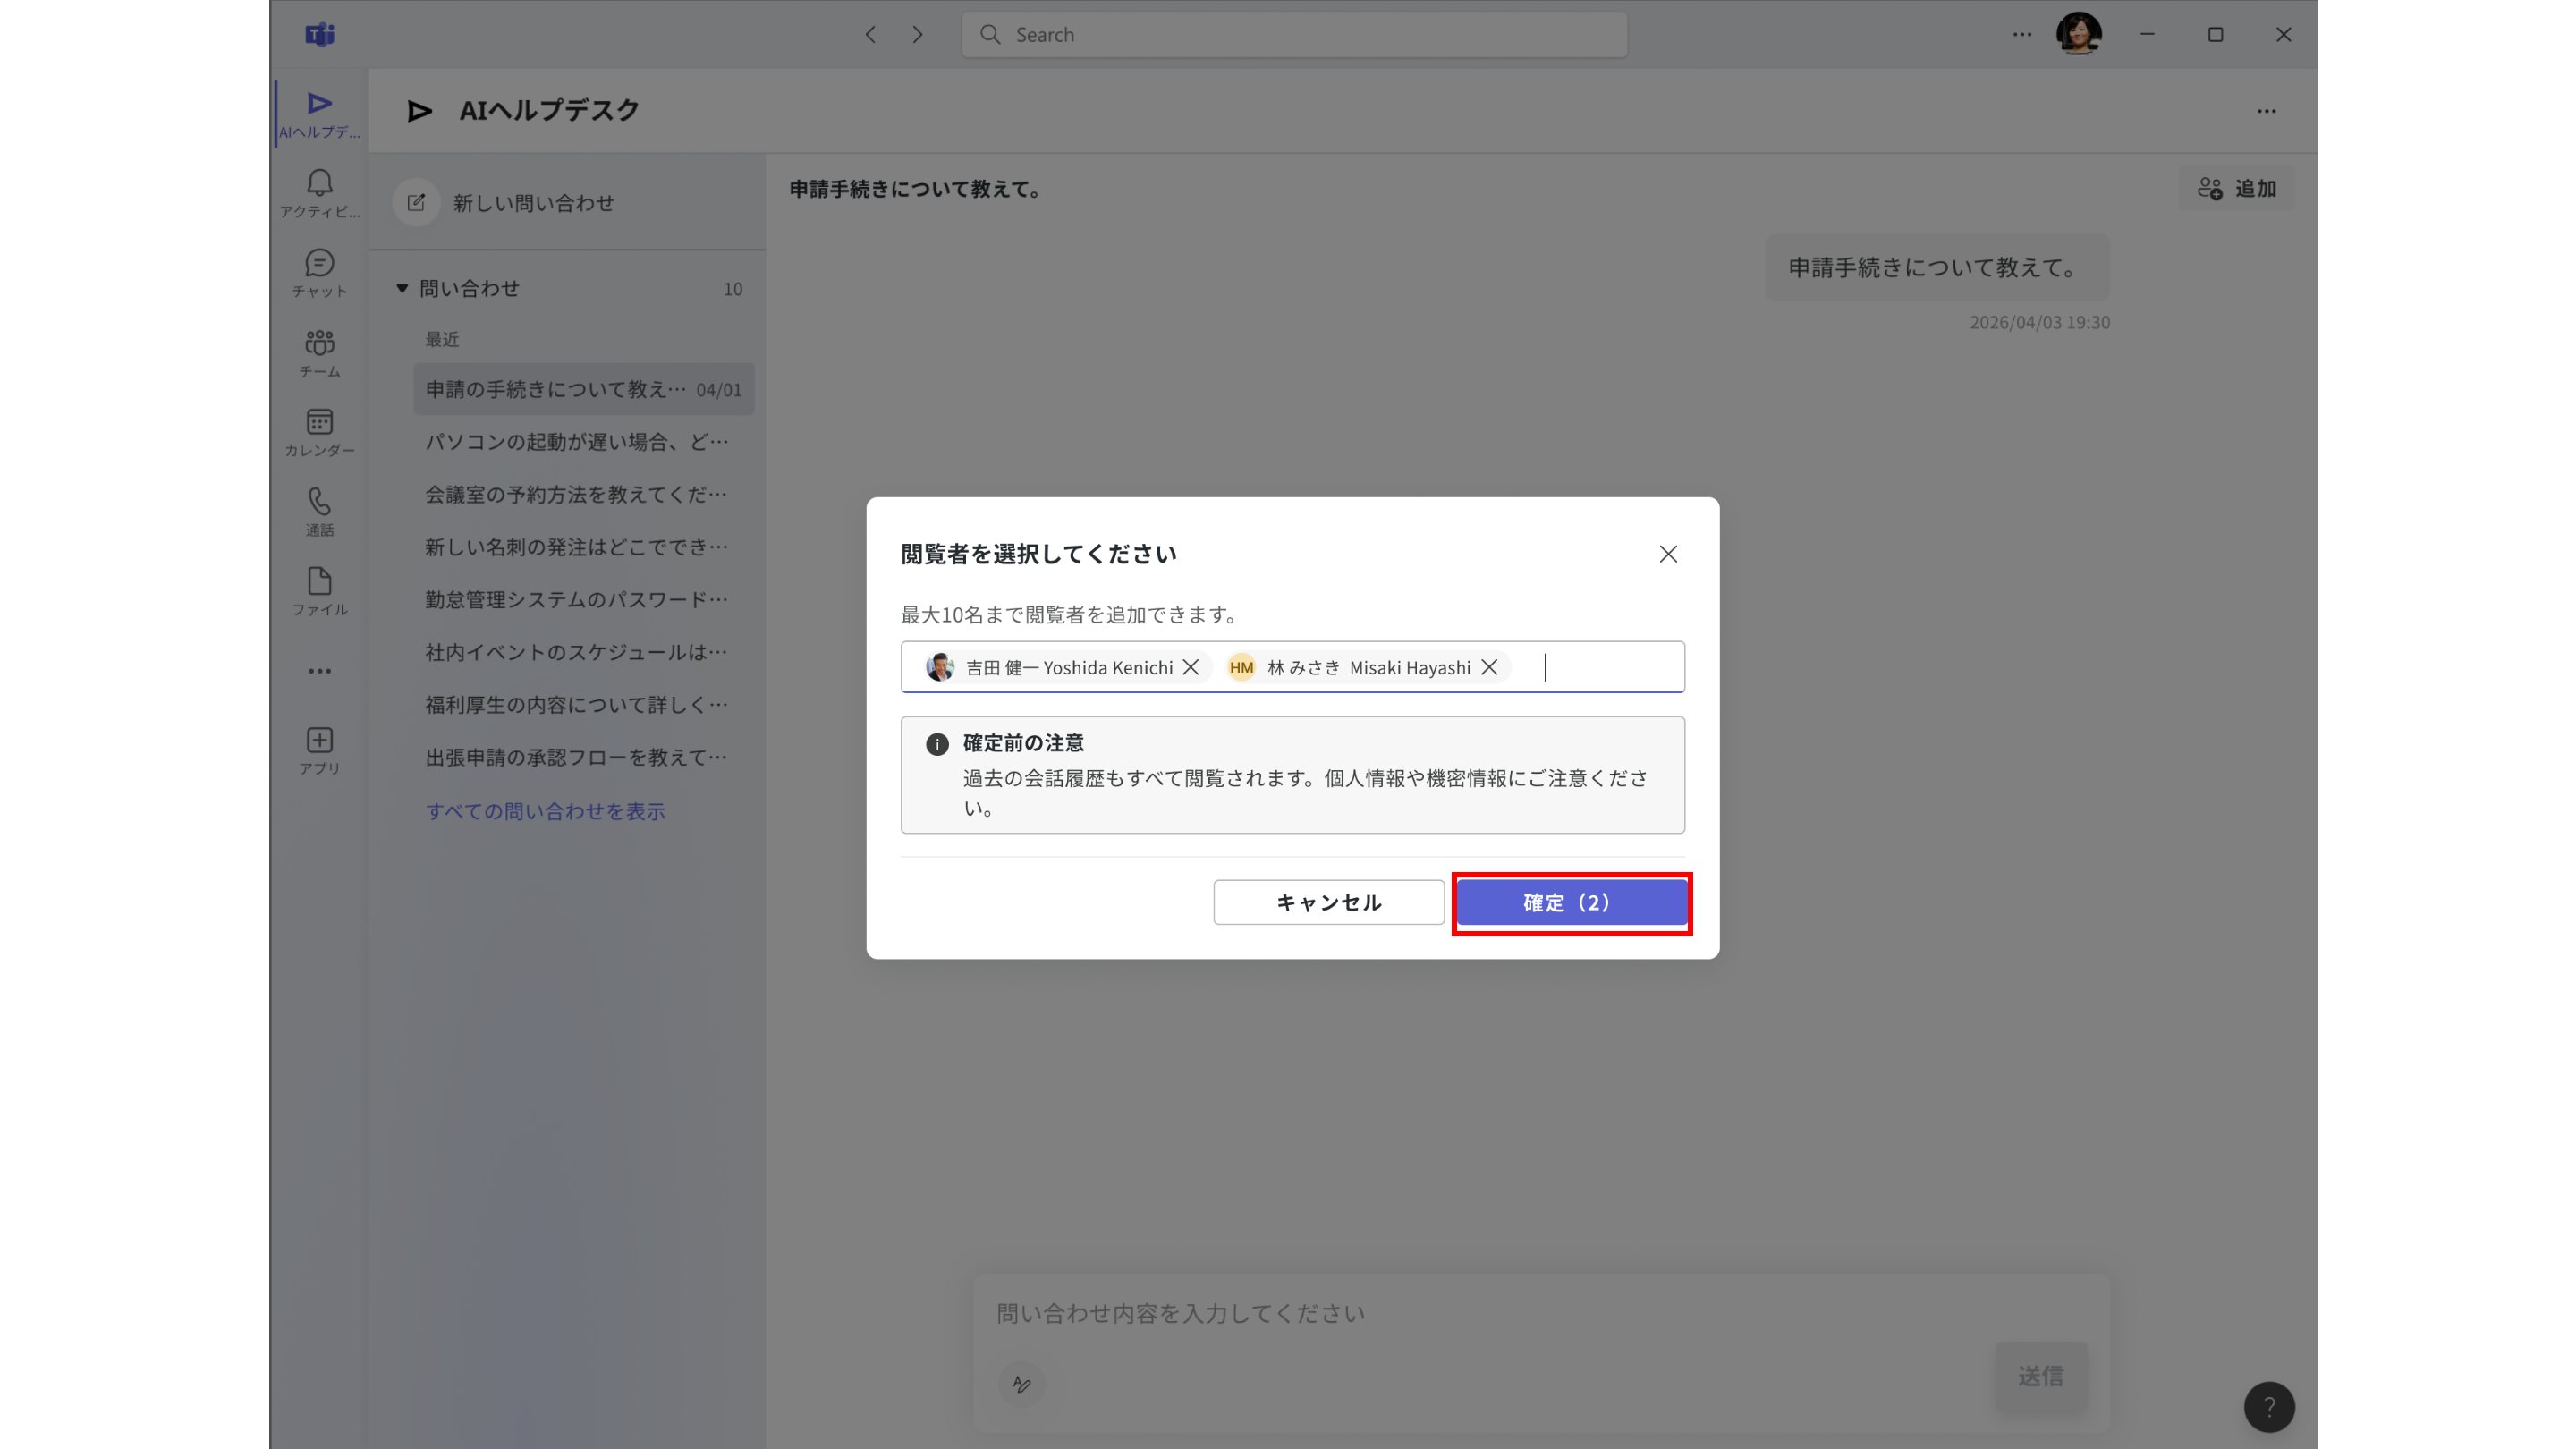Click 新しい問い合わせ button
Image resolution: width=2576 pixels, height=1449 pixels.
(505, 203)
